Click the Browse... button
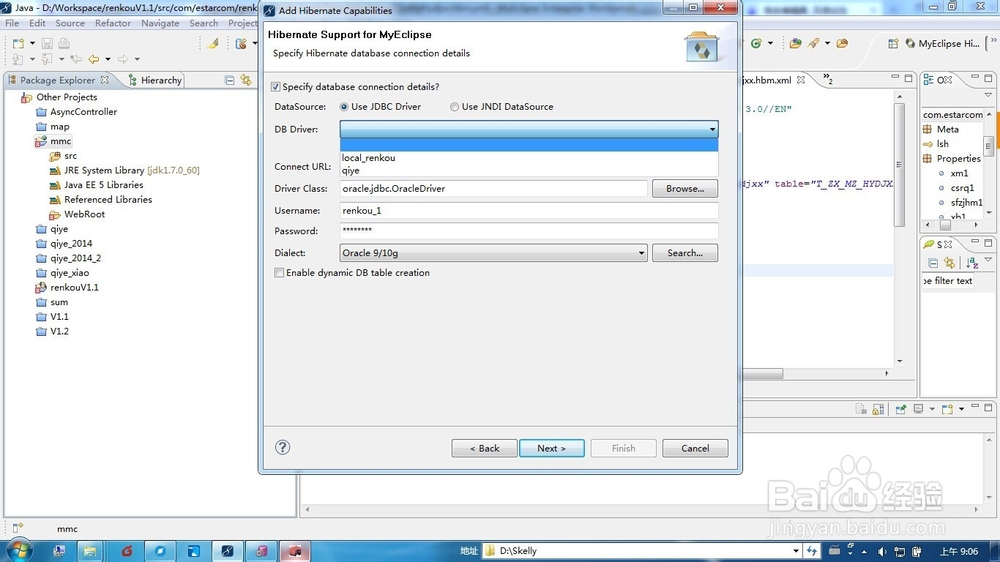 coord(684,188)
